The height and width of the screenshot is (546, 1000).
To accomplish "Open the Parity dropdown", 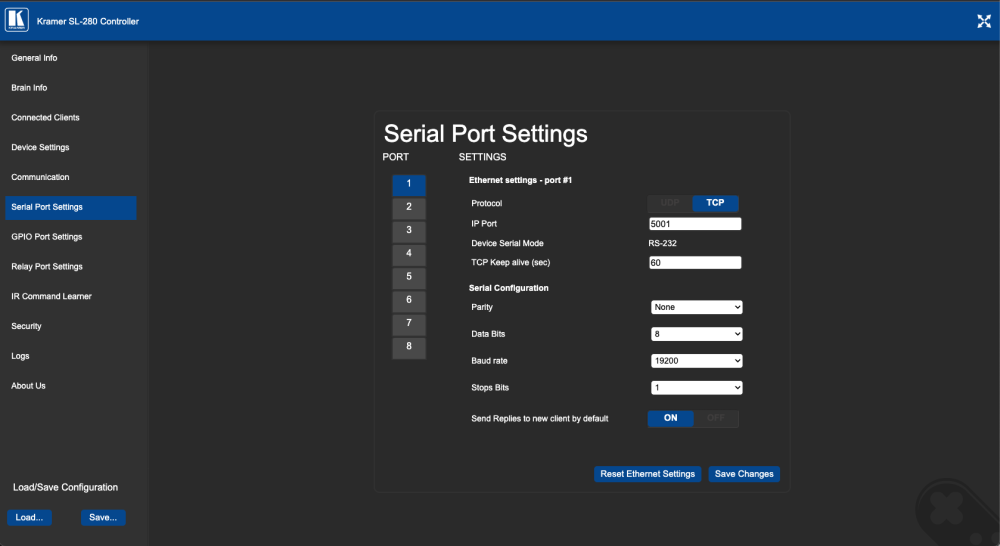I will pyautogui.click(x=696, y=307).
